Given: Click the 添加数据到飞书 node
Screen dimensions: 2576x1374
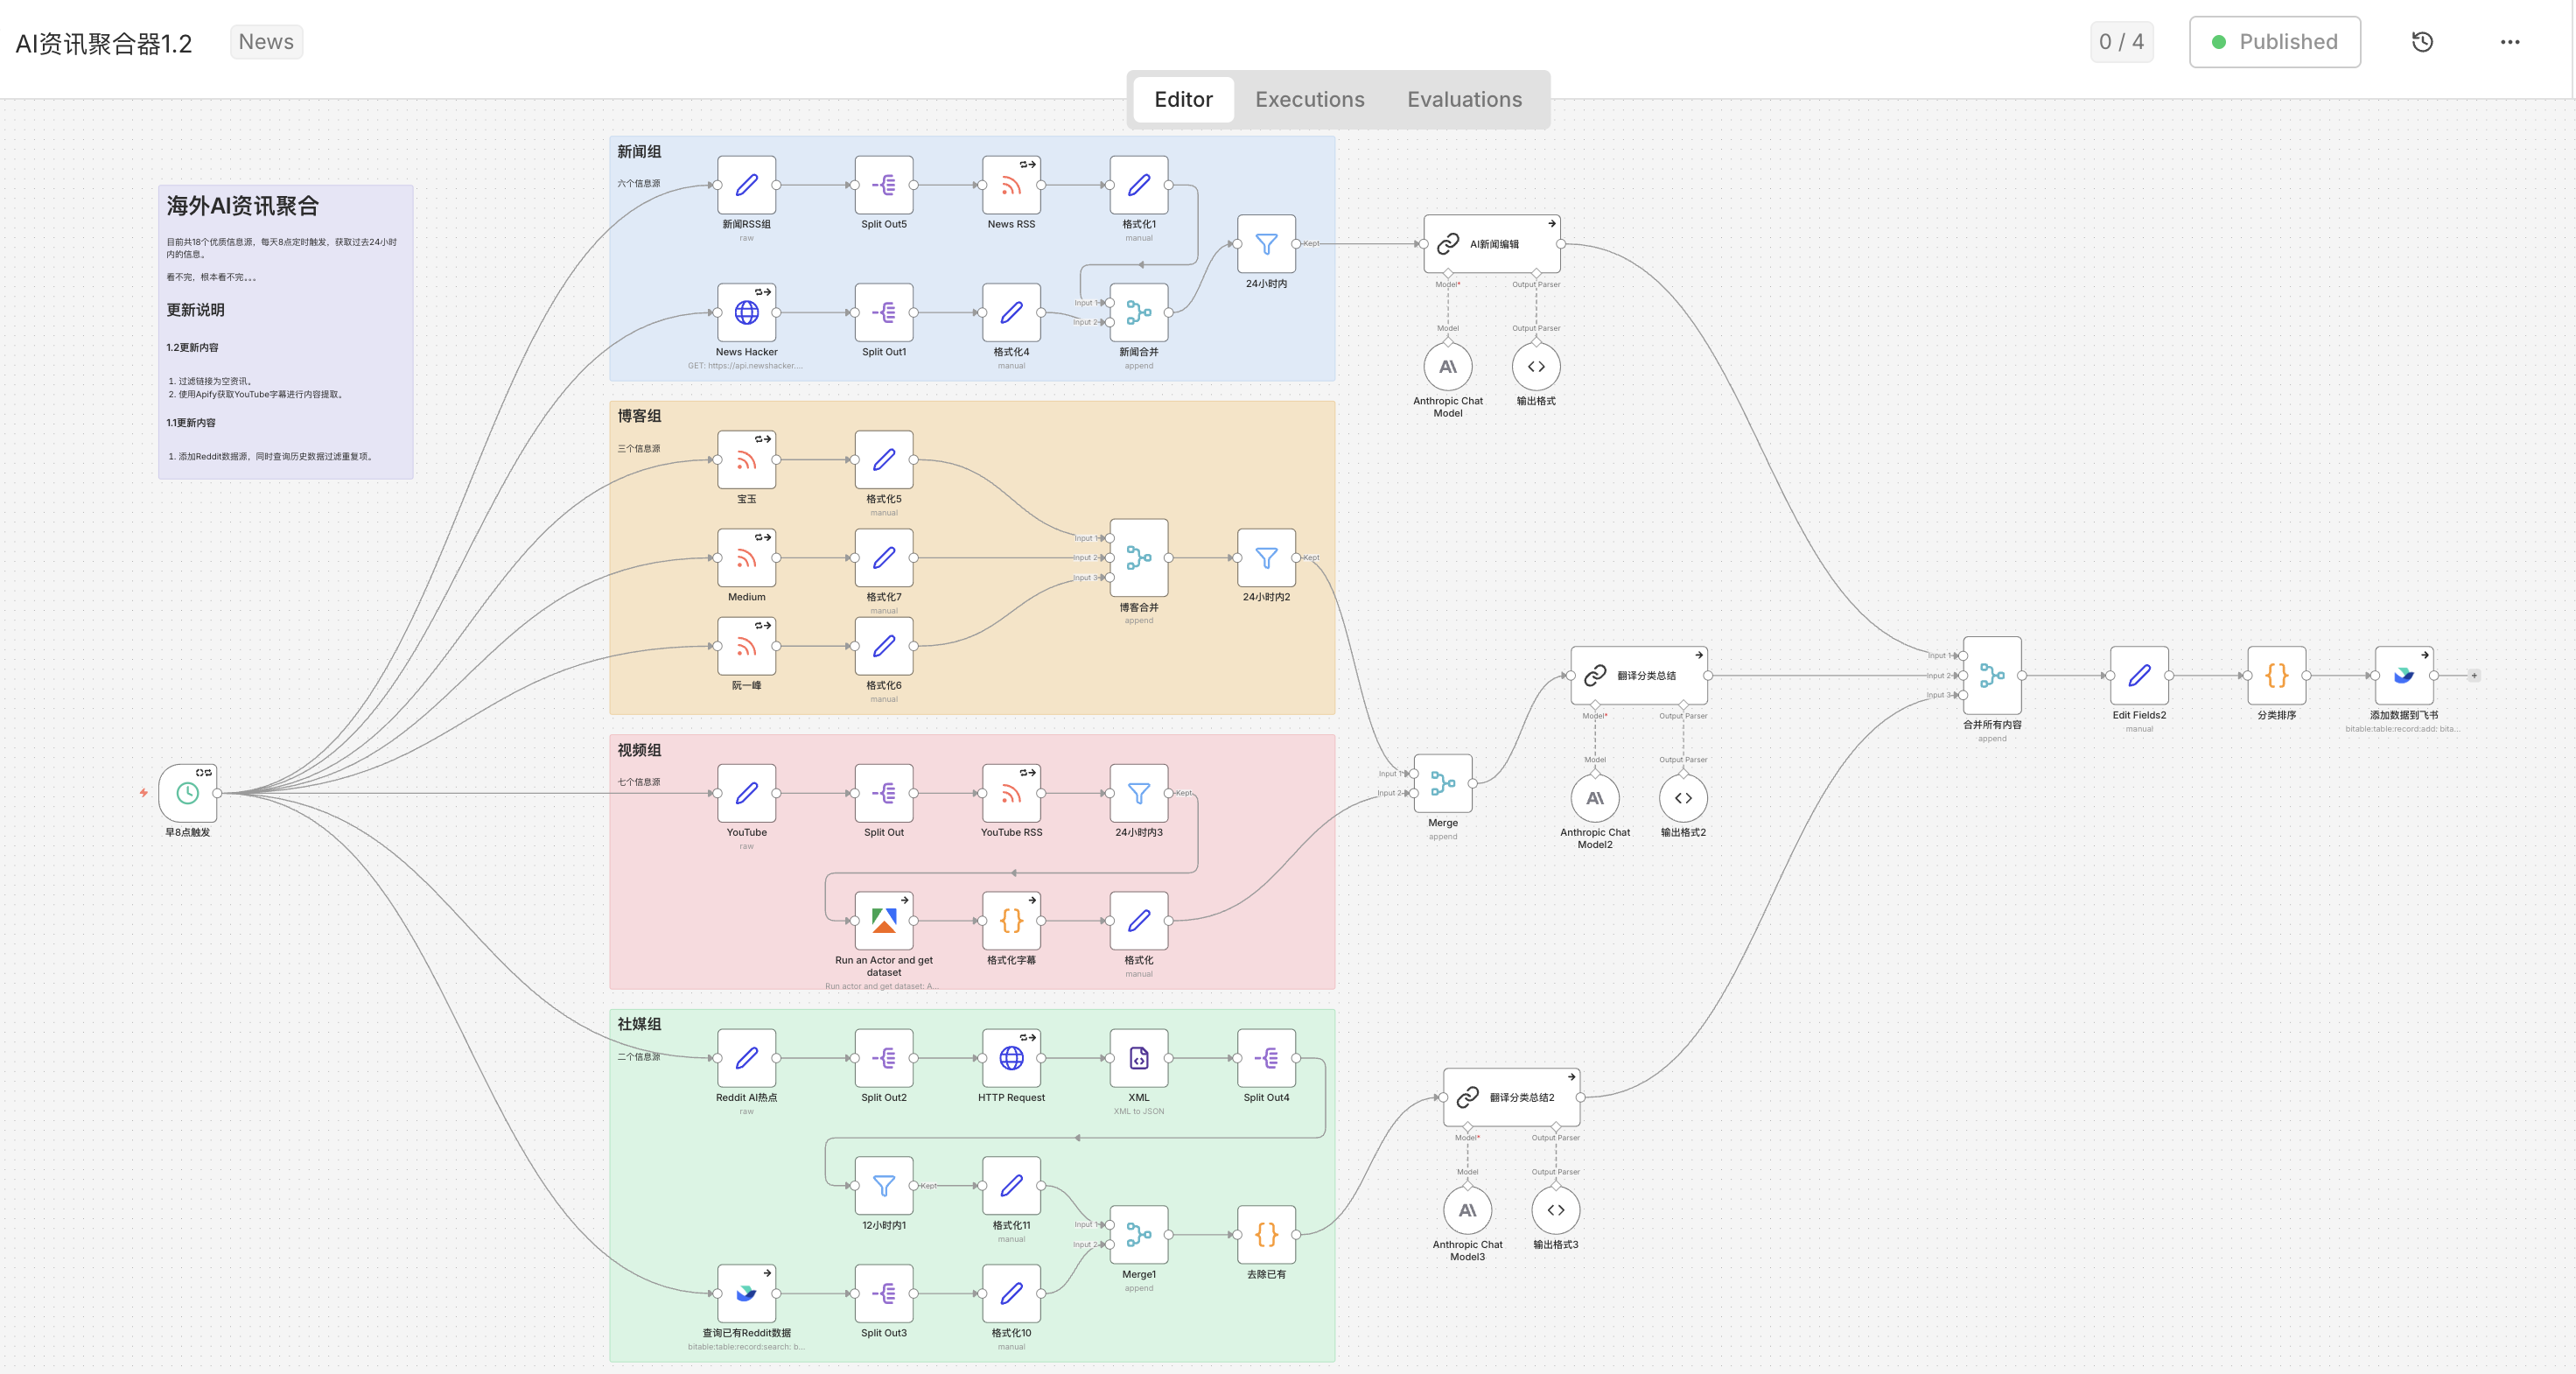Looking at the screenshot, I should point(2403,676).
